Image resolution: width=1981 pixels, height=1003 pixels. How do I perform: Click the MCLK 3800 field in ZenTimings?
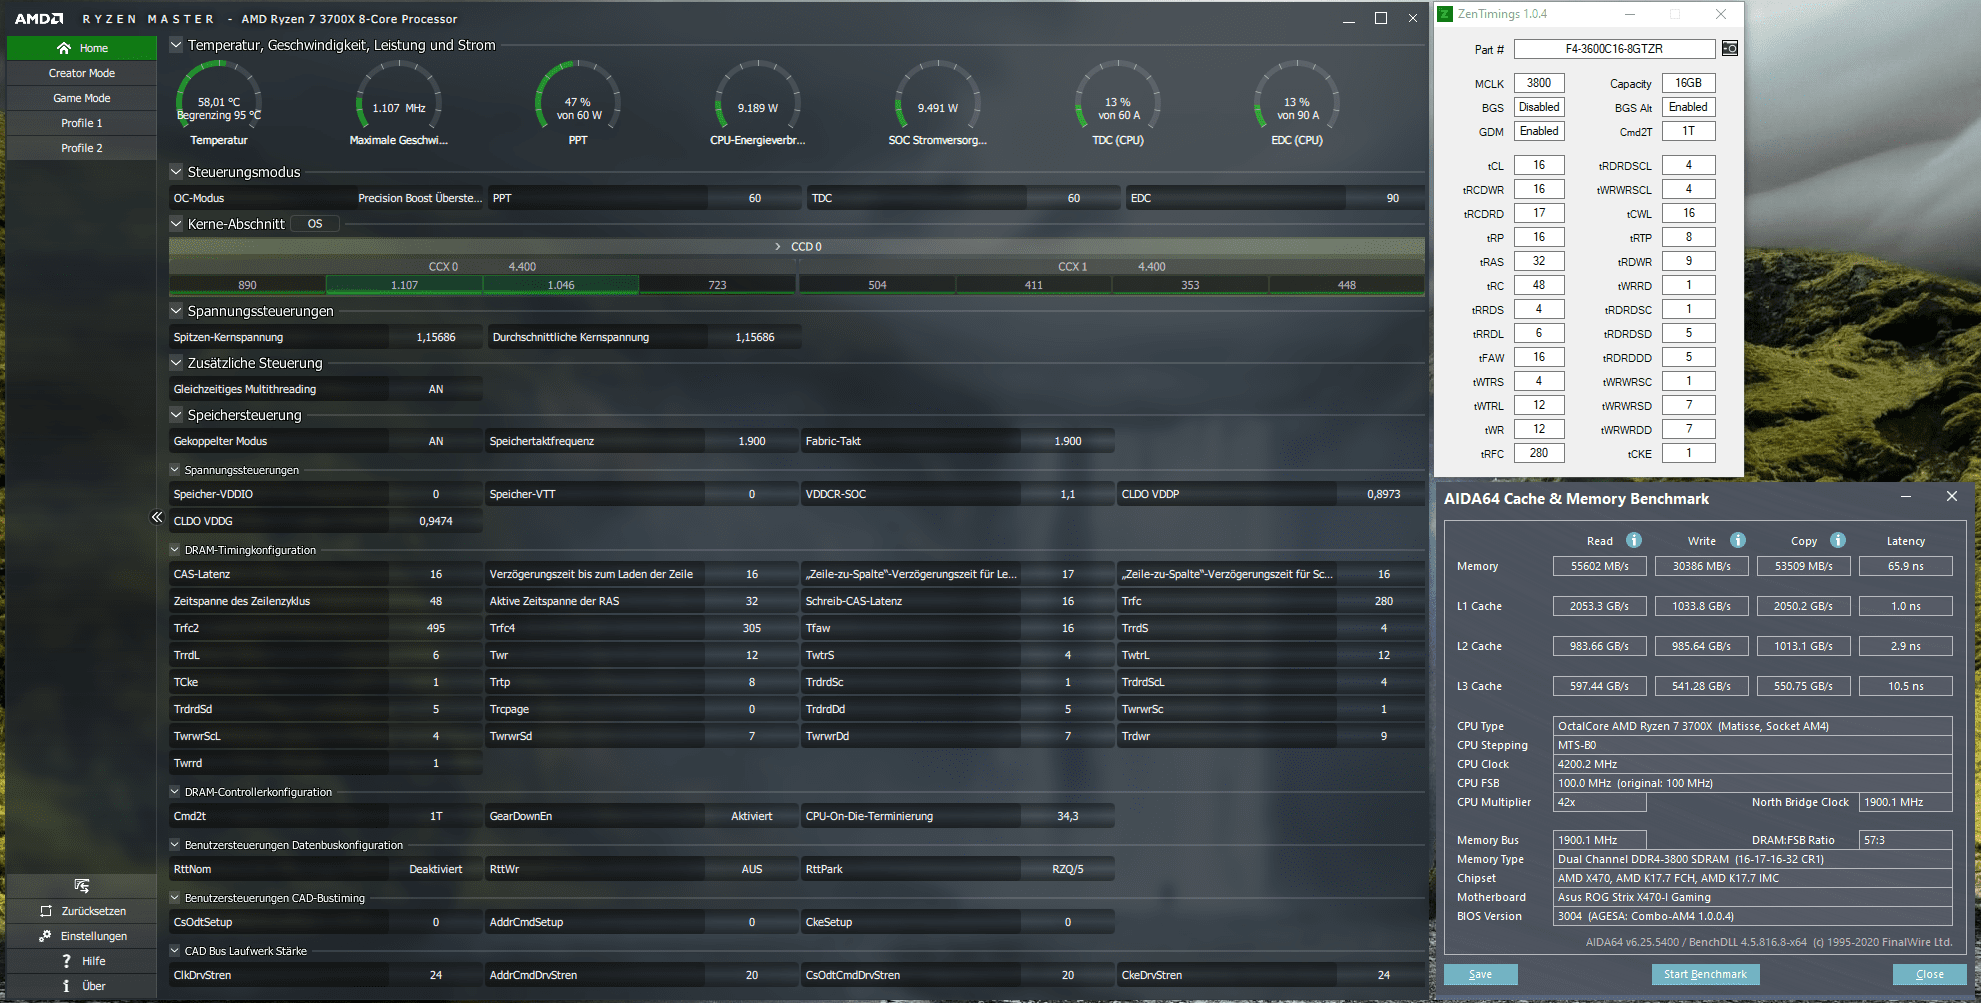[1539, 83]
